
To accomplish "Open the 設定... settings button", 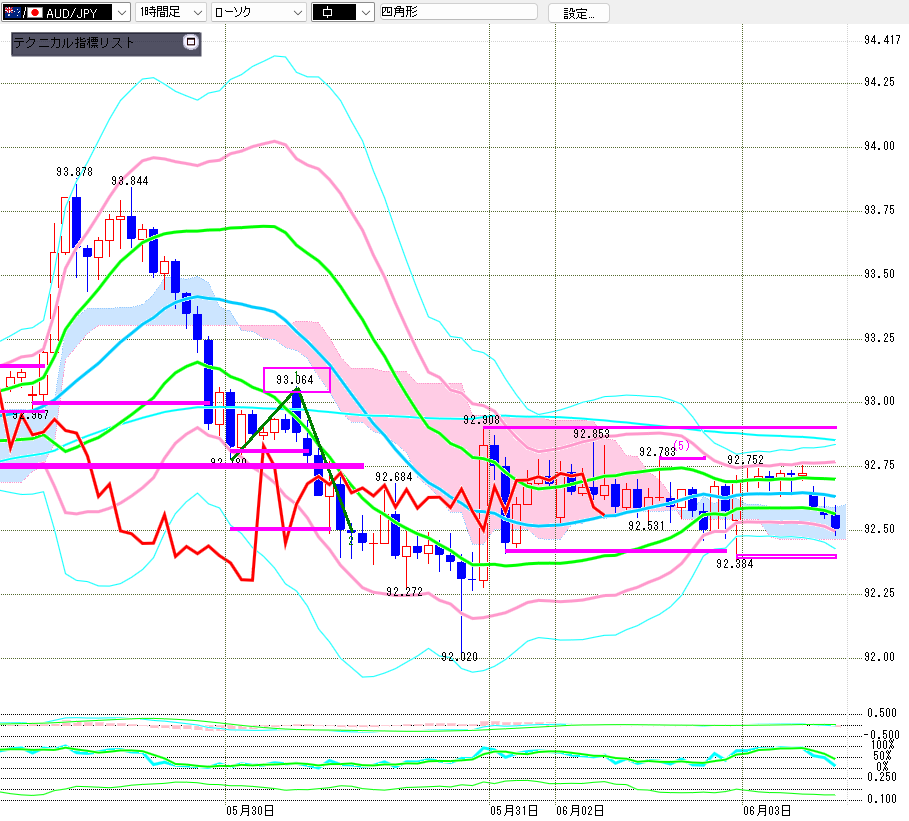I will point(579,13).
